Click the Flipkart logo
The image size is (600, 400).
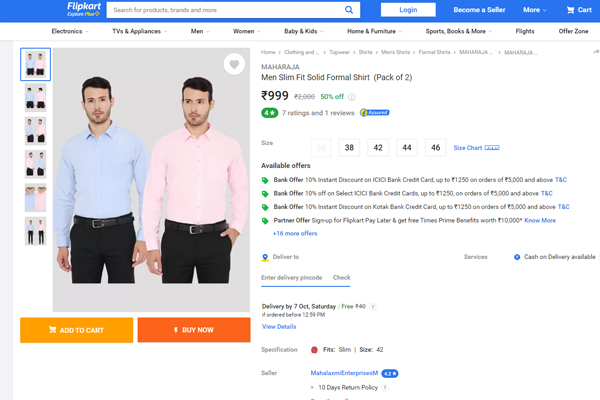(x=78, y=10)
